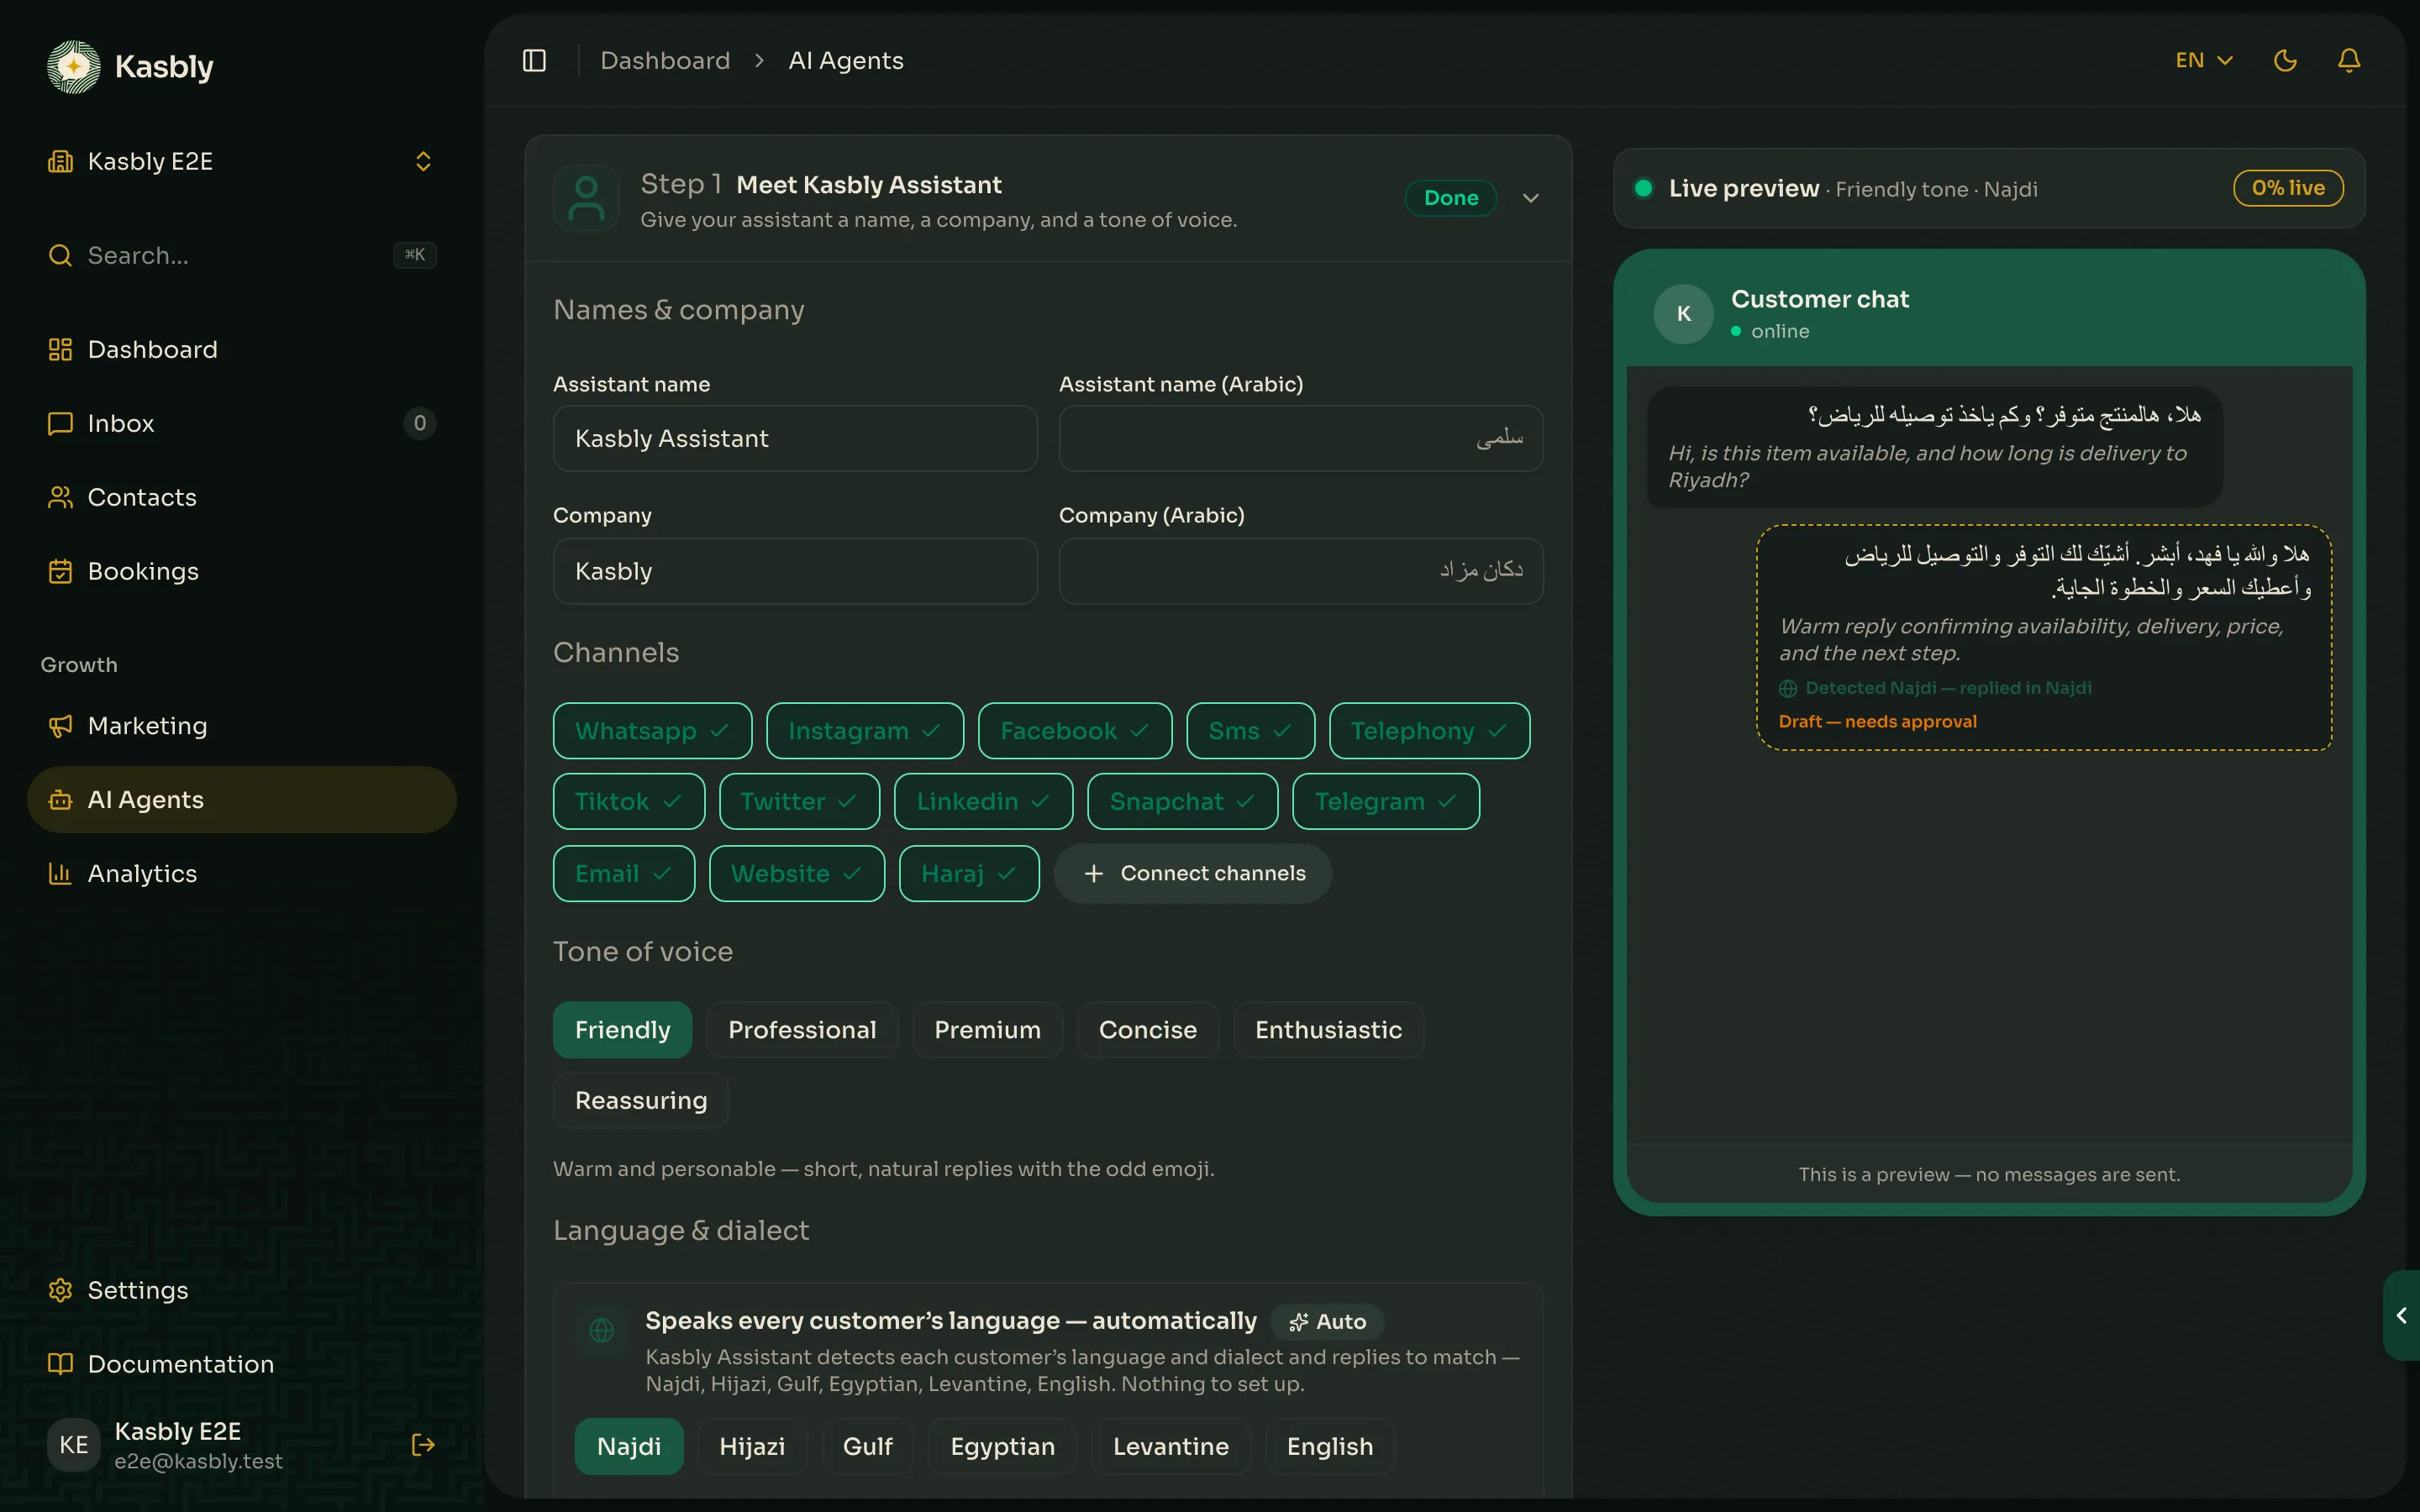Open Dashboard in the sidebar

pyautogui.click(x=241, y=349)
